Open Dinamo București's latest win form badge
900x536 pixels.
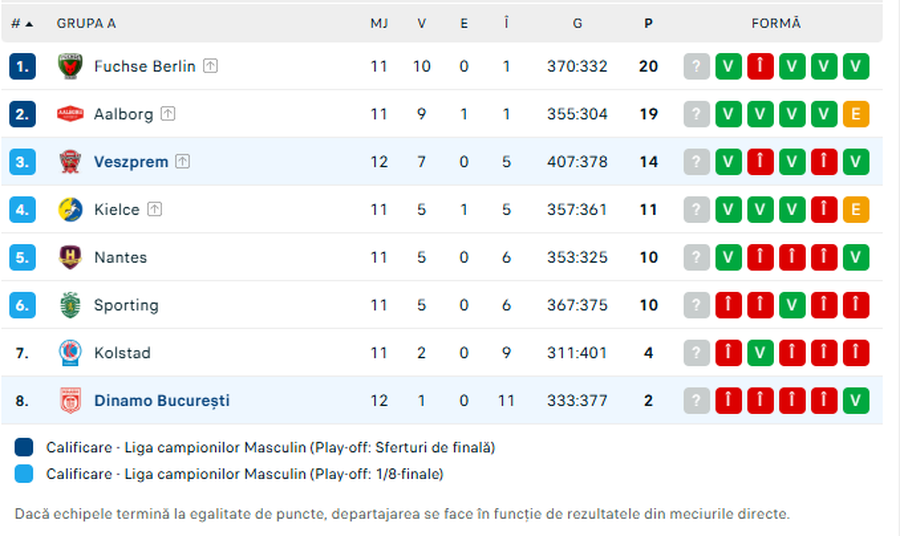[x=856, y=401]
